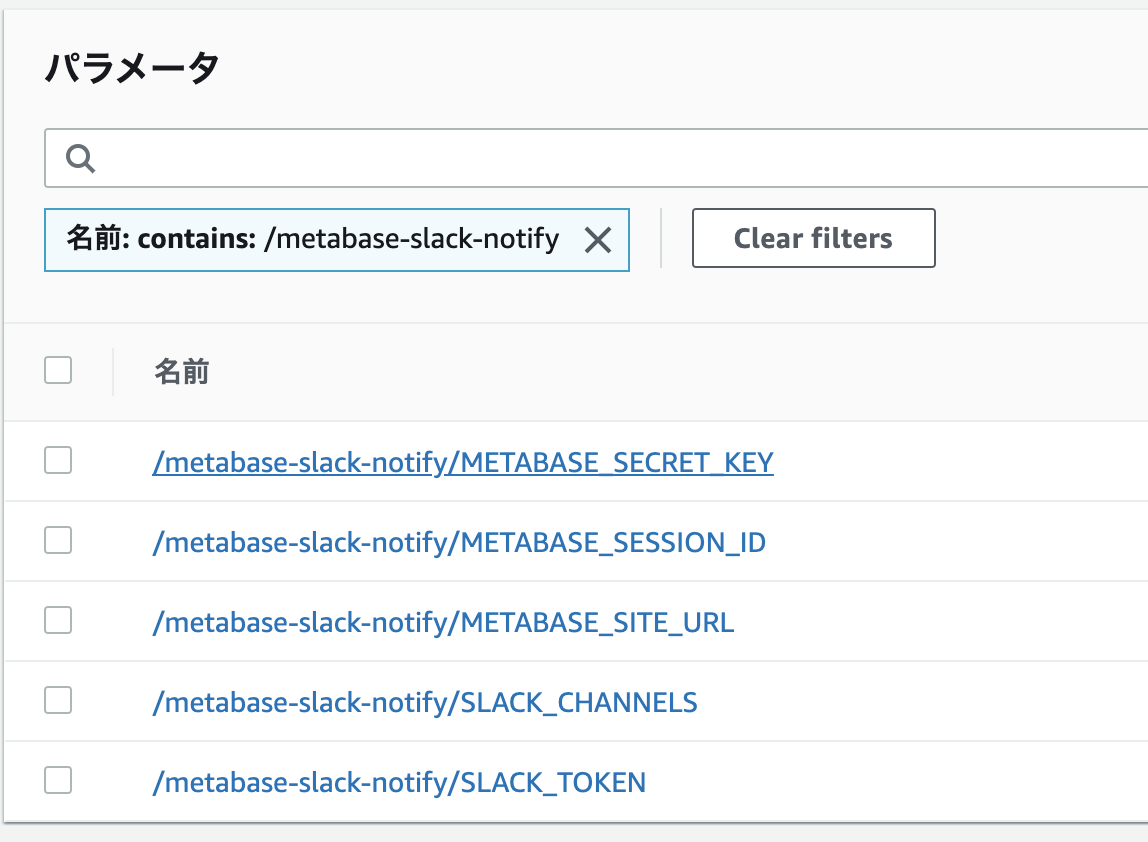This screenshot has height=842, width=1148.
Task: Enable the SLACK_CHANNELS row checkbox
Action: [x=58, y=701]
